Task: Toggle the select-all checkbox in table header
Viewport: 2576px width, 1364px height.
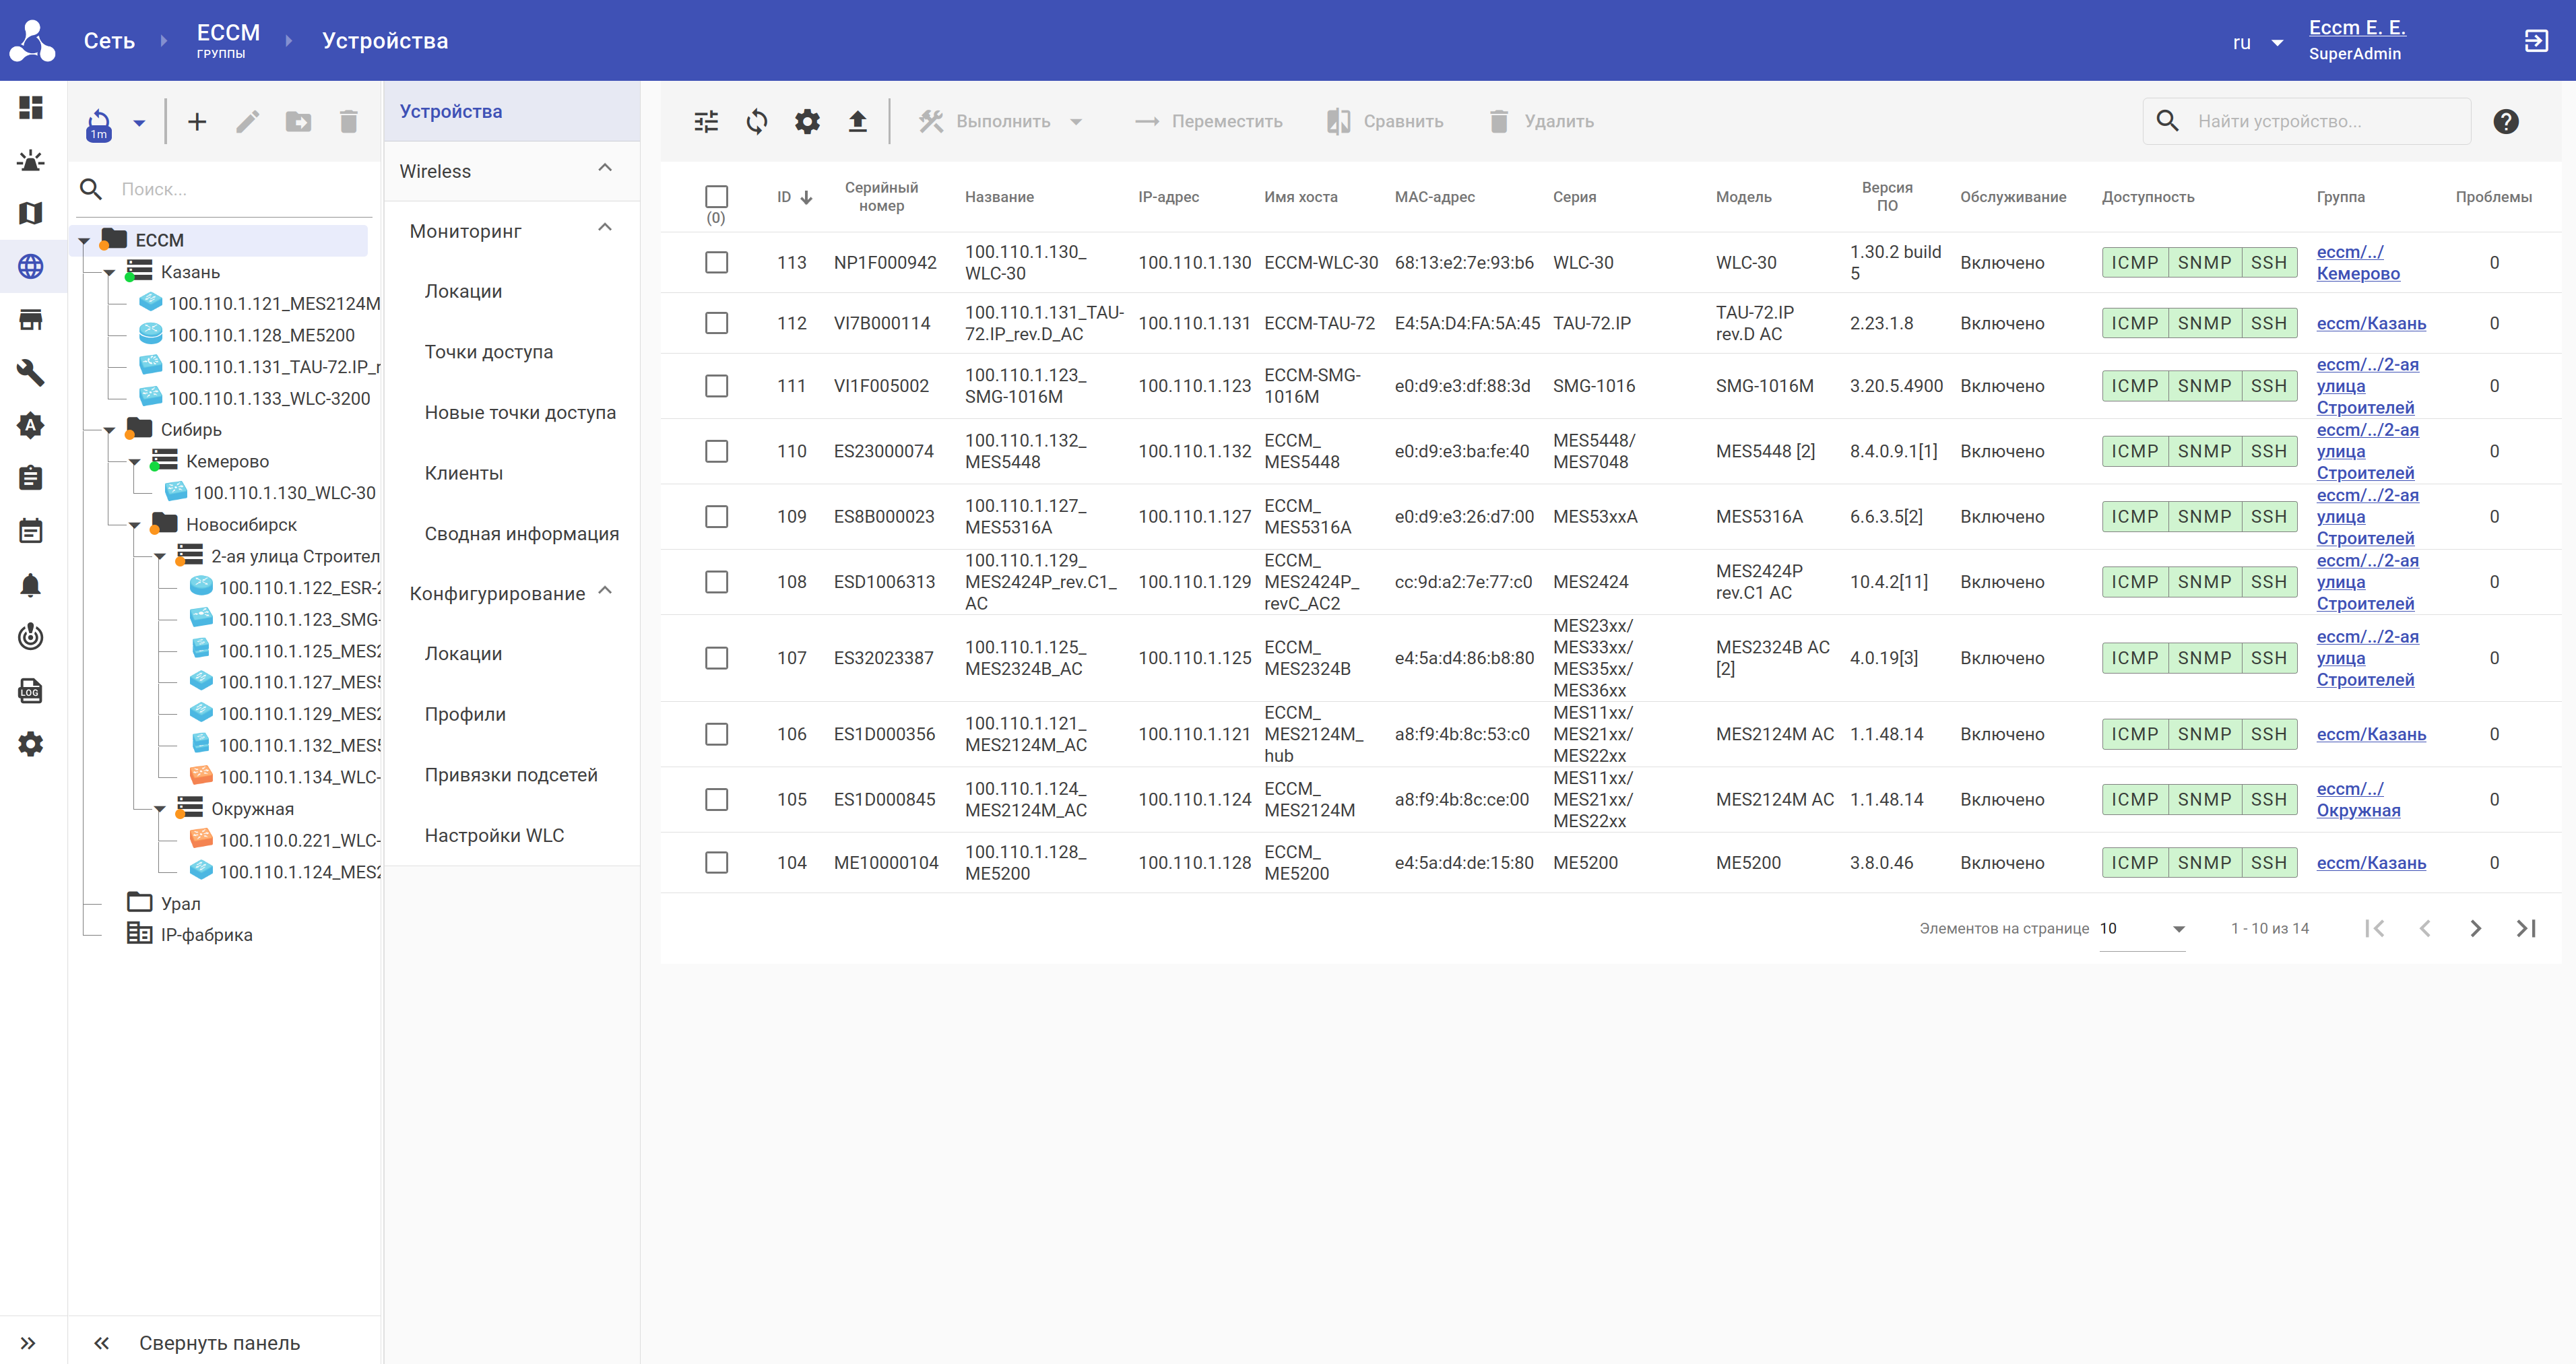Action: point(716,196)
